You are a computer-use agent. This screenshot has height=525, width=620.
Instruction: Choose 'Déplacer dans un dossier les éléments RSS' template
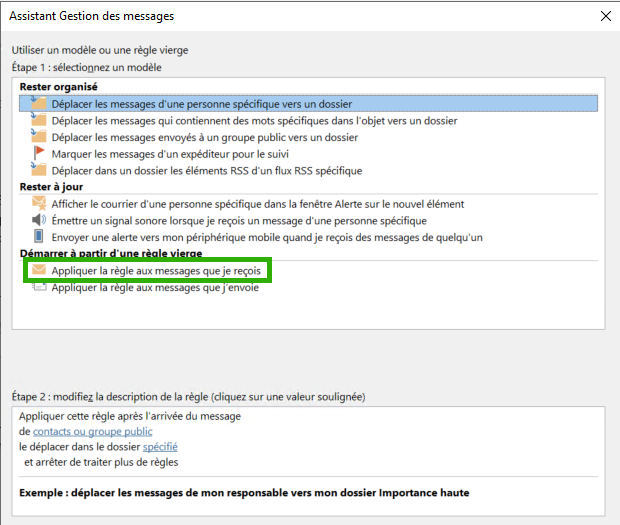point(207,170)
